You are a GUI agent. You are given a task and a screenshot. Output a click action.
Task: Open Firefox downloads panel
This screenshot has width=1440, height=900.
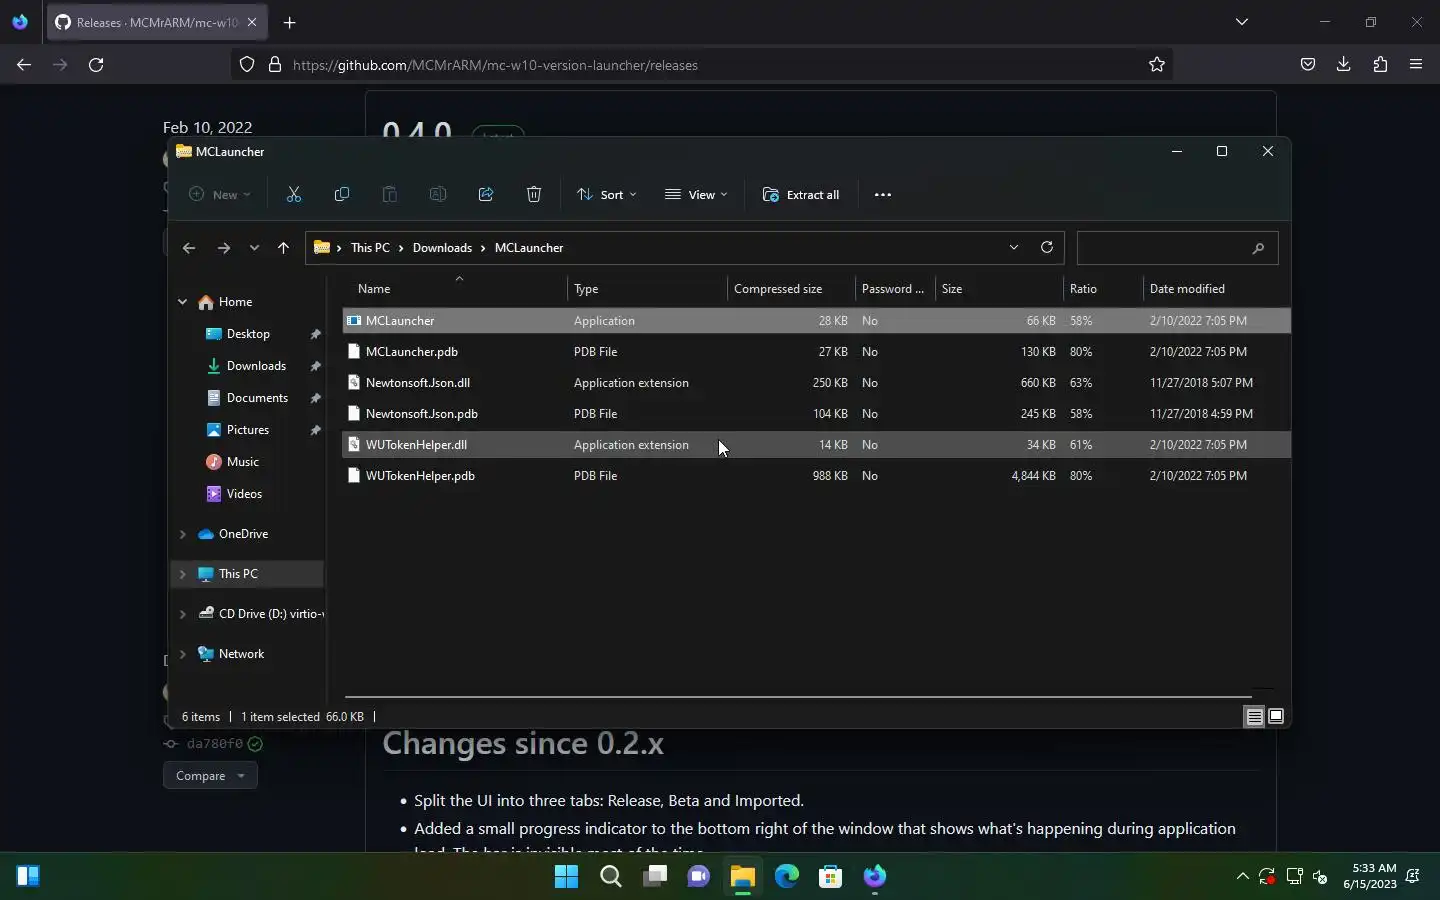tap(1343, 65)
